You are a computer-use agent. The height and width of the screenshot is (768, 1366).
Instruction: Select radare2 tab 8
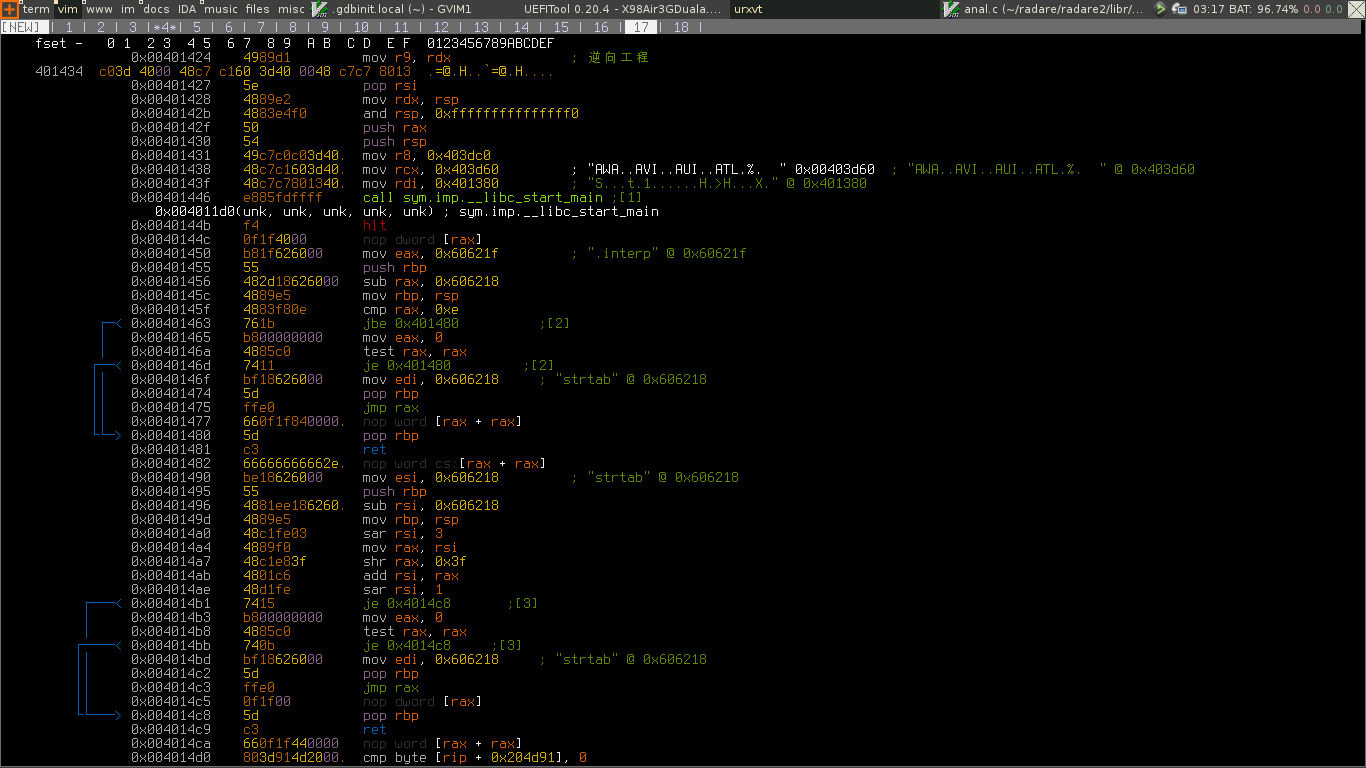(293, 27)
